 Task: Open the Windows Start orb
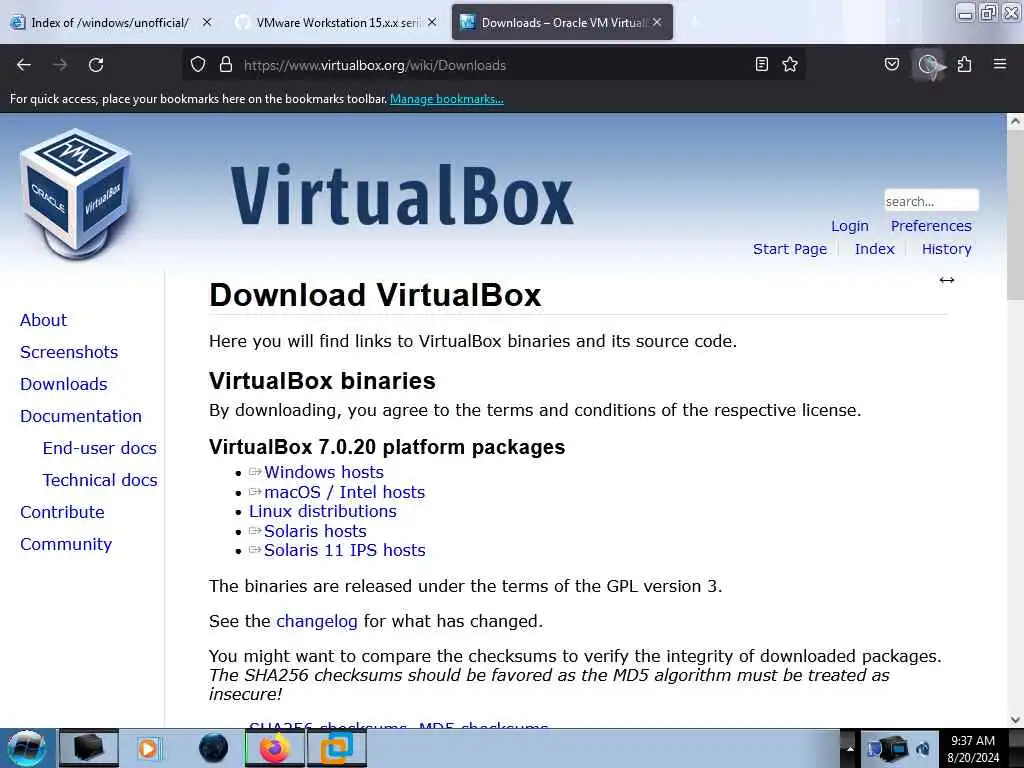click(26, 748)
